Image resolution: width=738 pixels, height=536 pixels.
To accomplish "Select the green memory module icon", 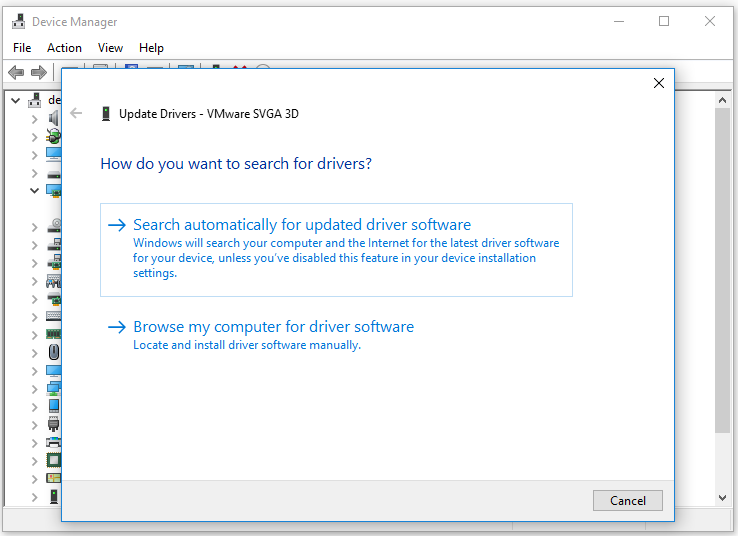I will pos(53,334).
